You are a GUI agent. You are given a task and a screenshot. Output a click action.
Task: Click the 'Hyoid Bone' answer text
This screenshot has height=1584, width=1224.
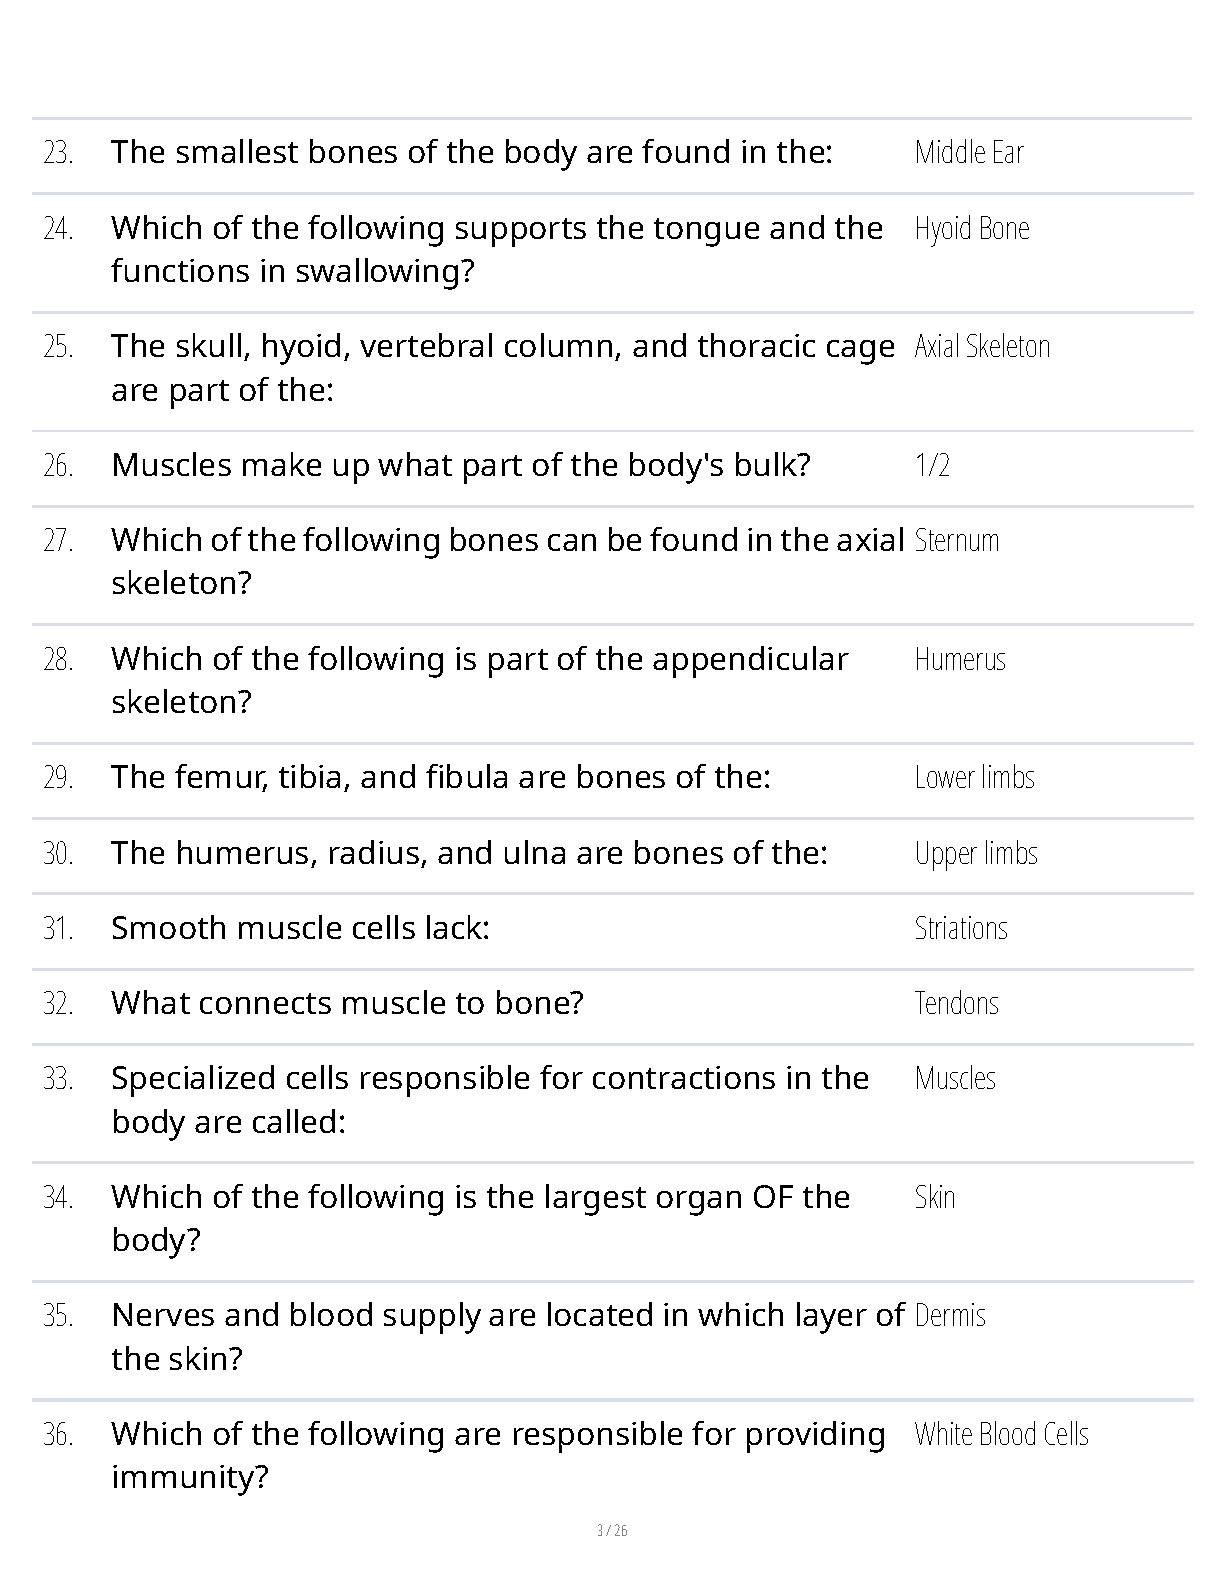972,229
